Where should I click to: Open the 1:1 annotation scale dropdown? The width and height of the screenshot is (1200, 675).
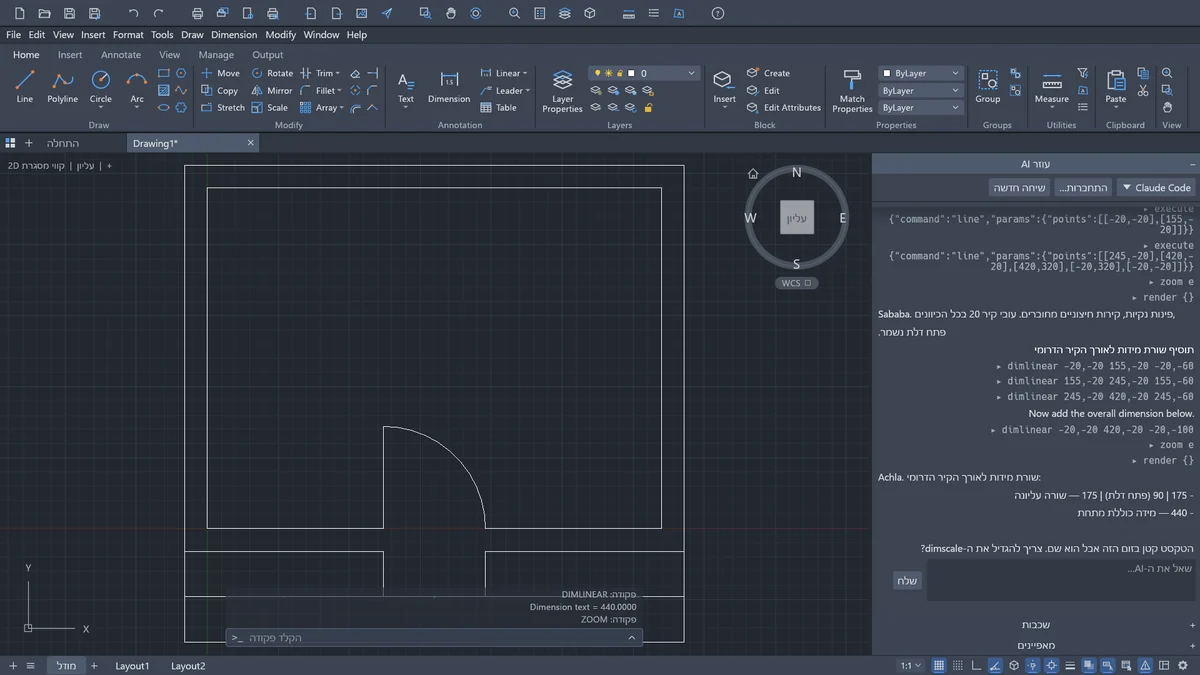pyautogui.click(x=911, y=666)
